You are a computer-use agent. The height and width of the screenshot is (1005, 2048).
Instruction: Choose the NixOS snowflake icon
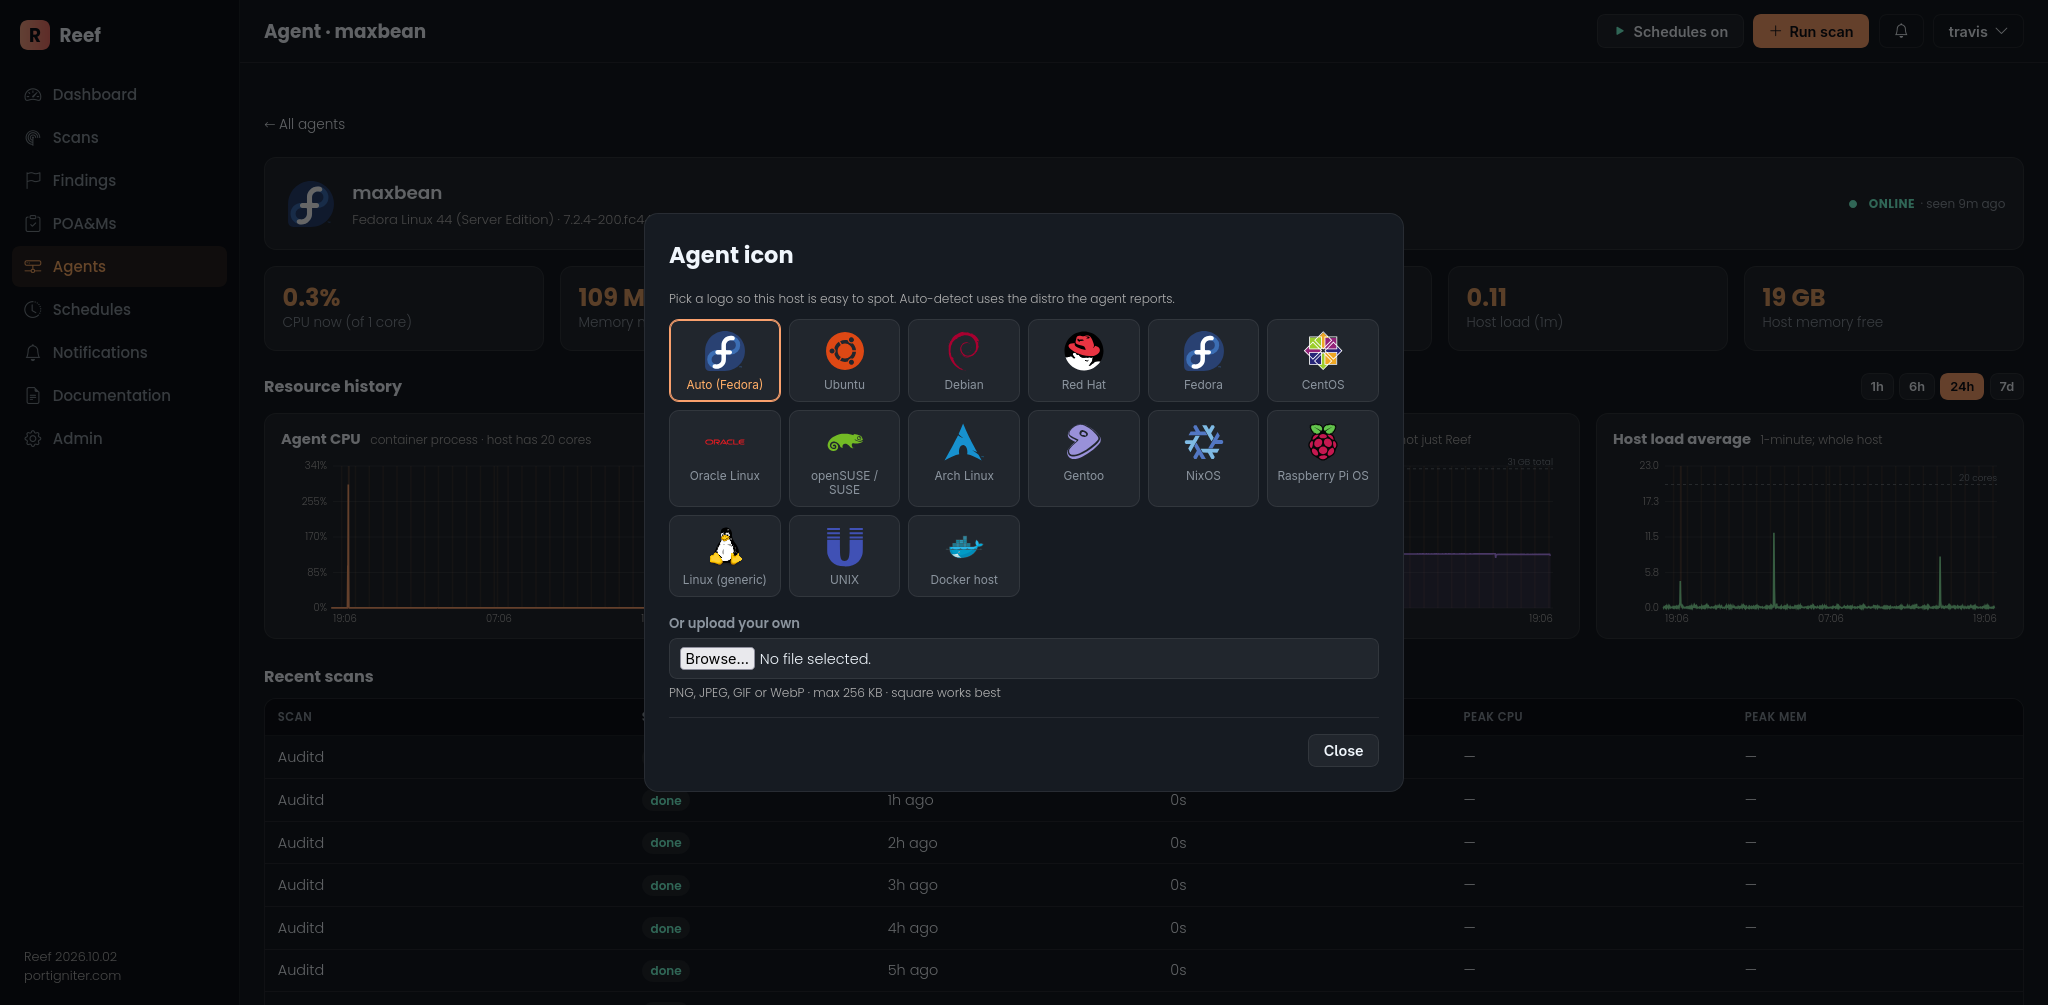1203,458
